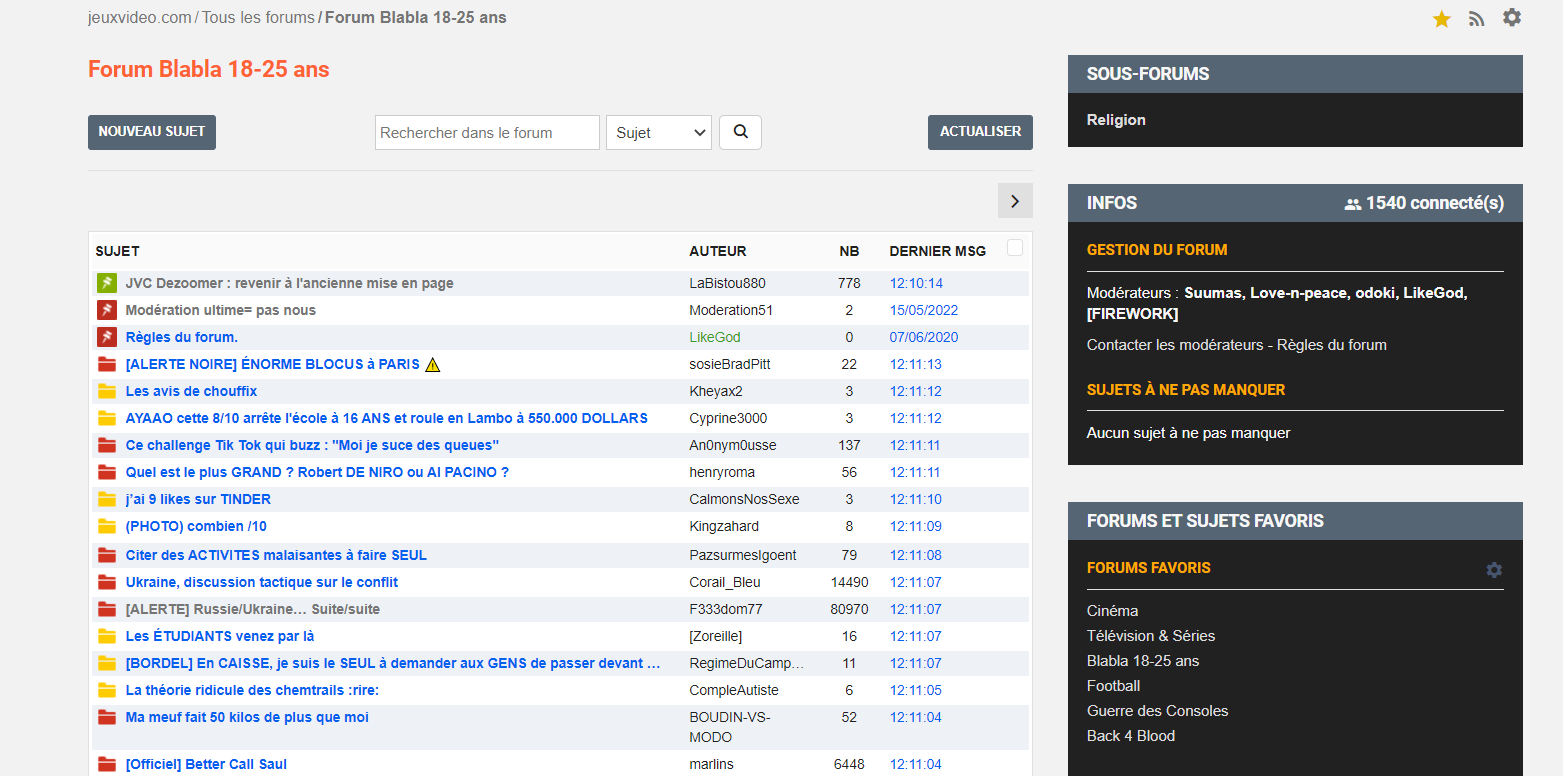Open Contacter les modérateurs link
1563x782 pixels.
(1175, 345)
